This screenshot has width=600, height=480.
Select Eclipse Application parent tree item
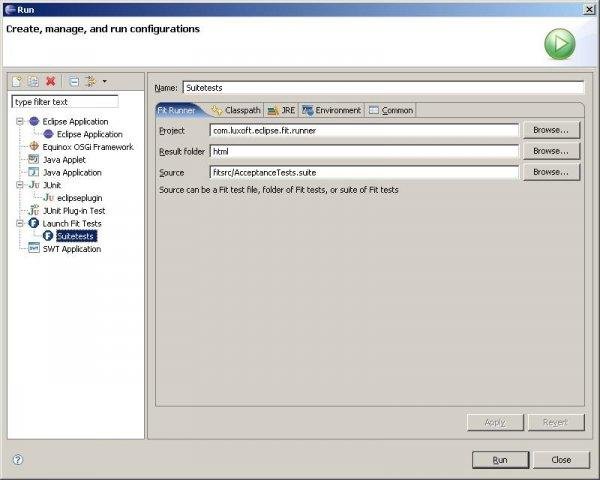[x=75, y=121]
